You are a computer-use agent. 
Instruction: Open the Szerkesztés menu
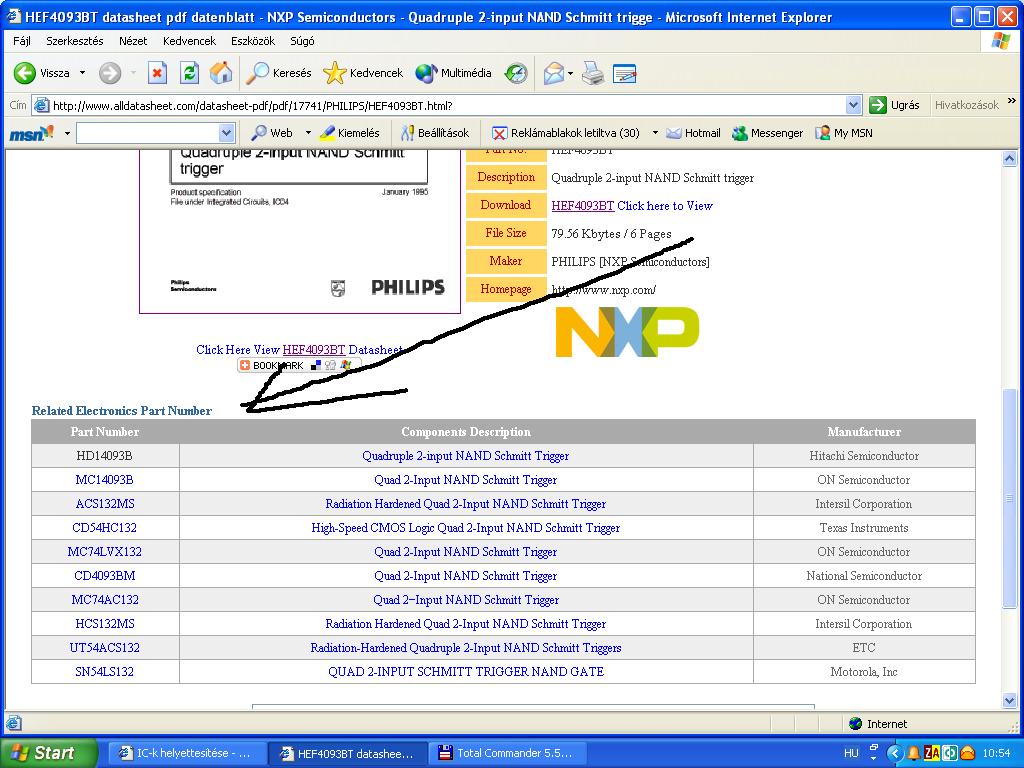74,41
